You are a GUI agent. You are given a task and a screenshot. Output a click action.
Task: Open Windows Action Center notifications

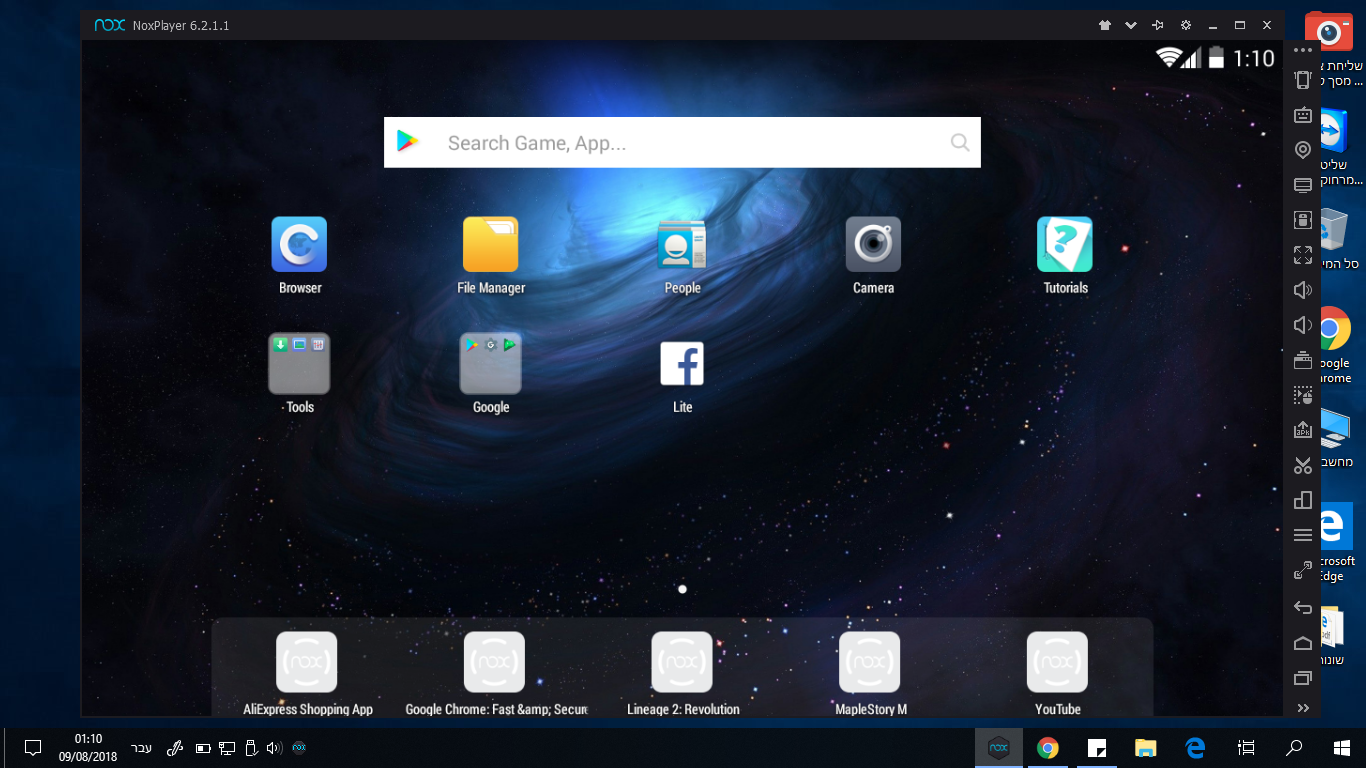(x=32, y=747)
